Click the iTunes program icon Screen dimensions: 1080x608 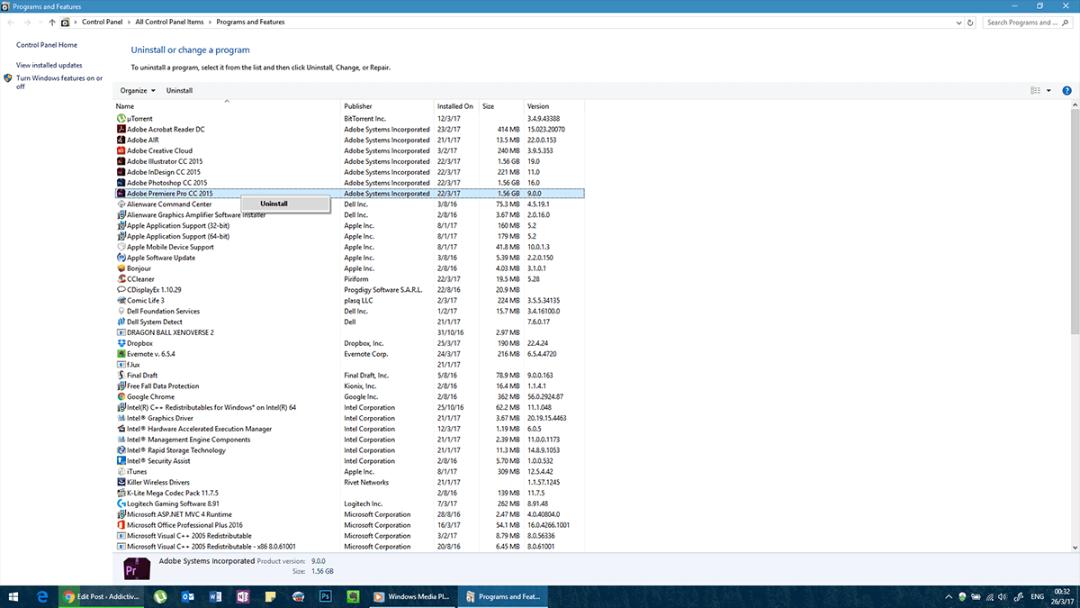point(121,472)
